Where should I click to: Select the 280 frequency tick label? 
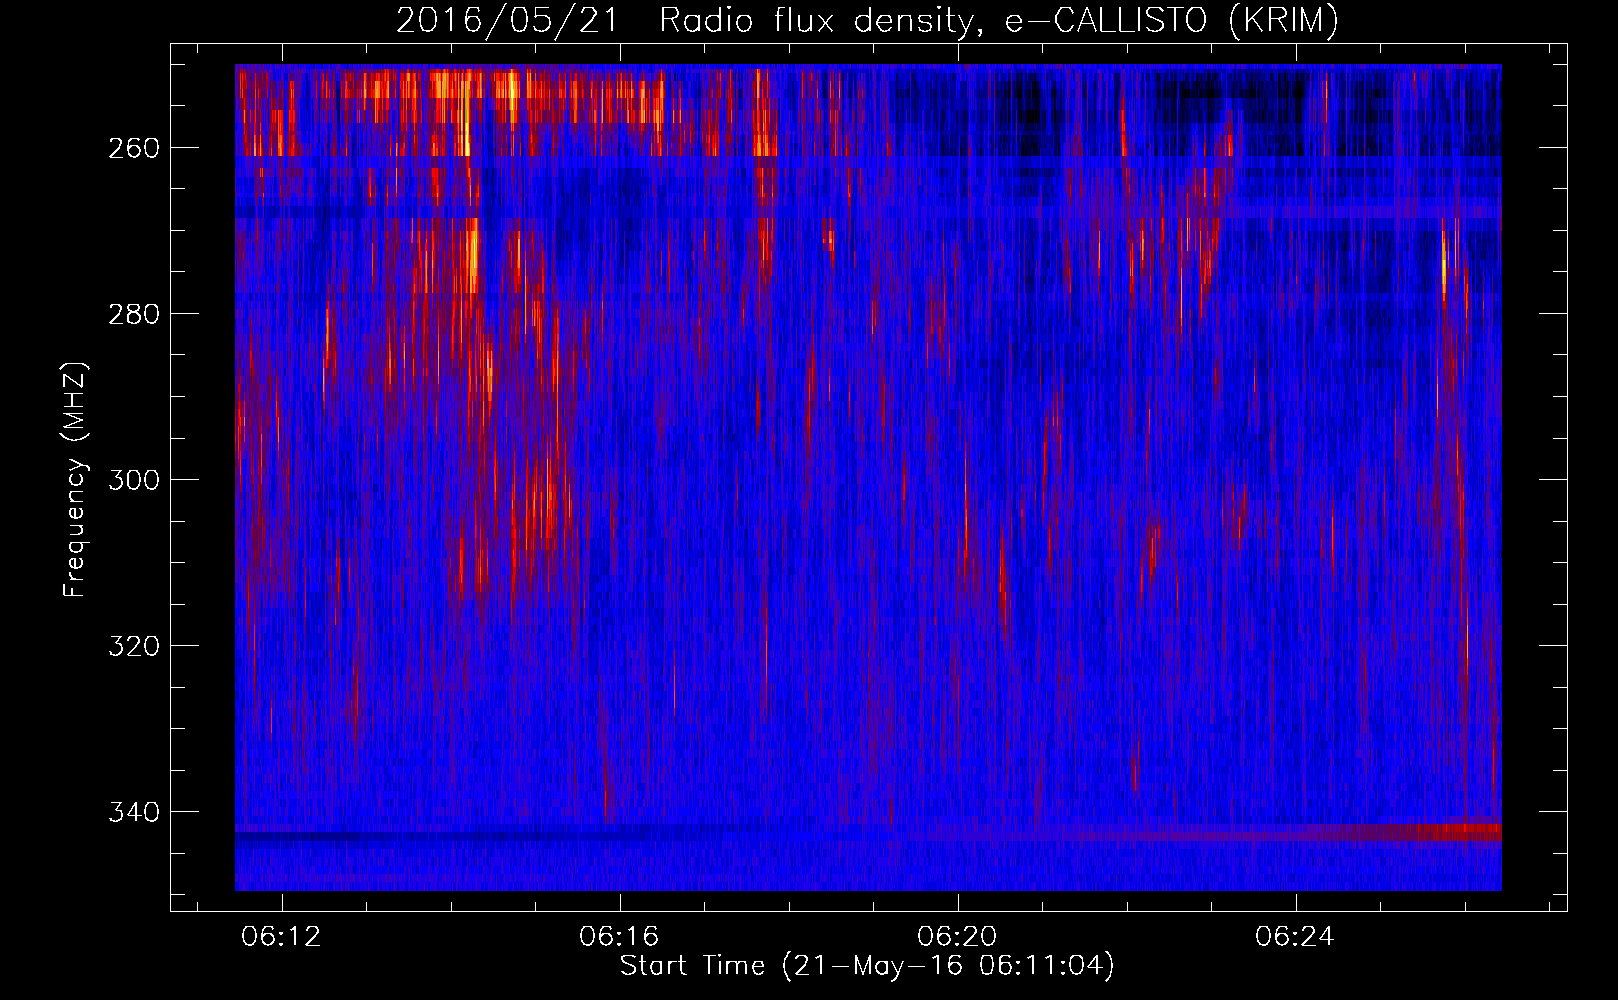pos(134,314)
